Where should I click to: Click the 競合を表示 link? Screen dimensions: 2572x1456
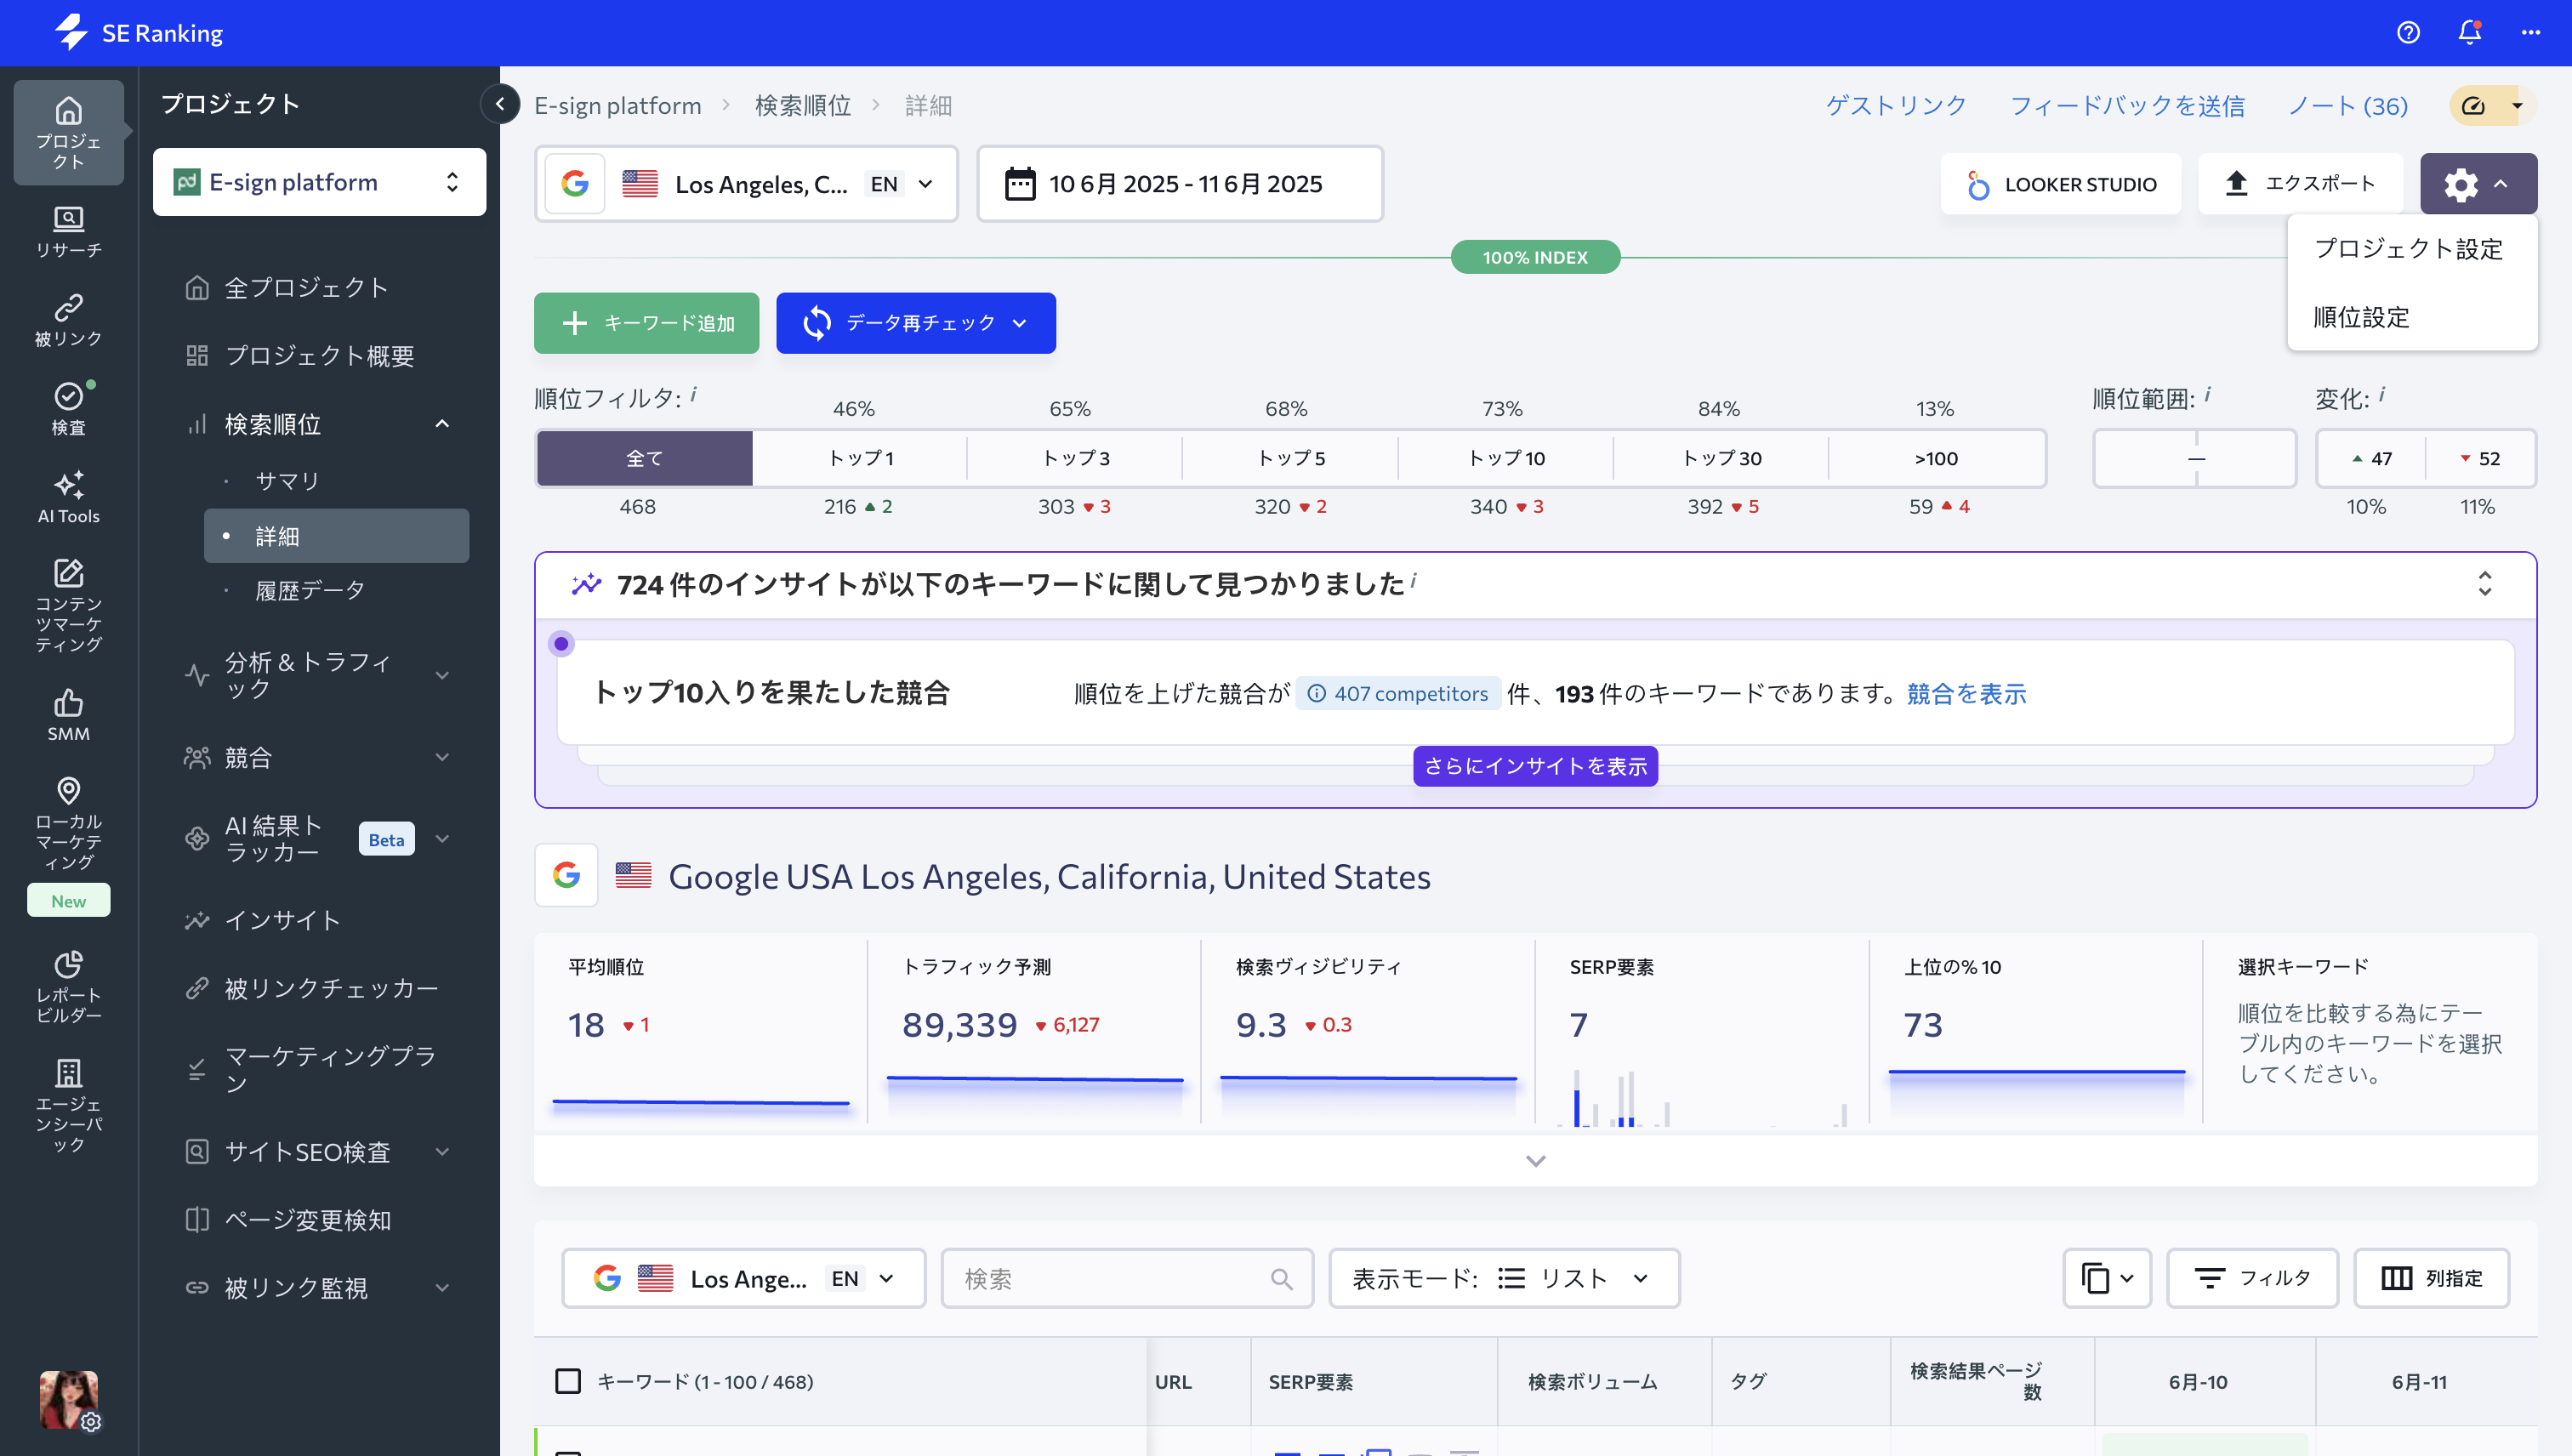pyautogui.click(x=1965, y=693)
